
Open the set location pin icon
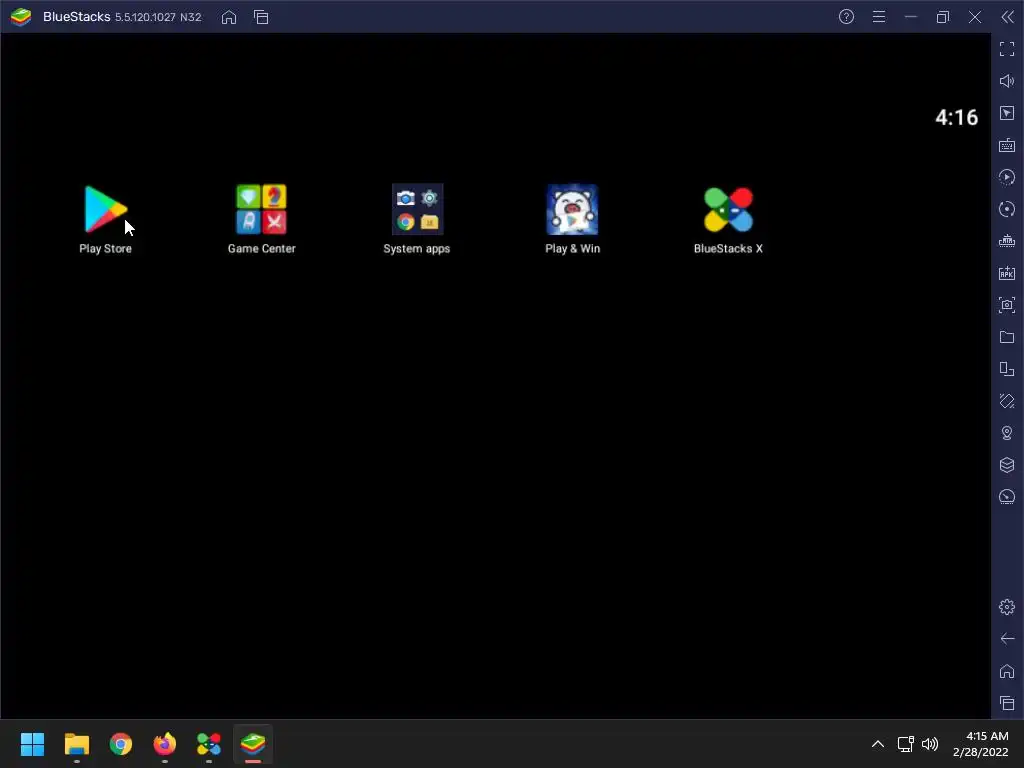[1007, 433]
